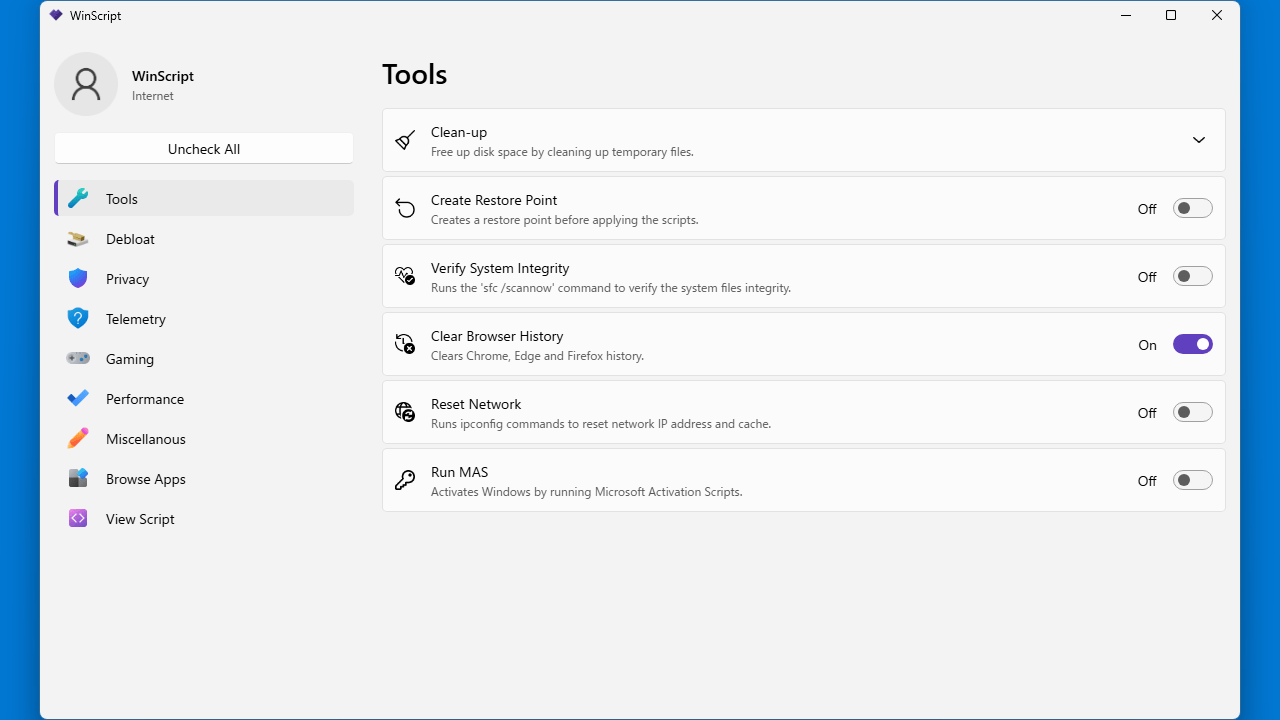Switch on the Run MAS toggle
Screen dimensions: 1280x720
click(x=1192, y=480)
